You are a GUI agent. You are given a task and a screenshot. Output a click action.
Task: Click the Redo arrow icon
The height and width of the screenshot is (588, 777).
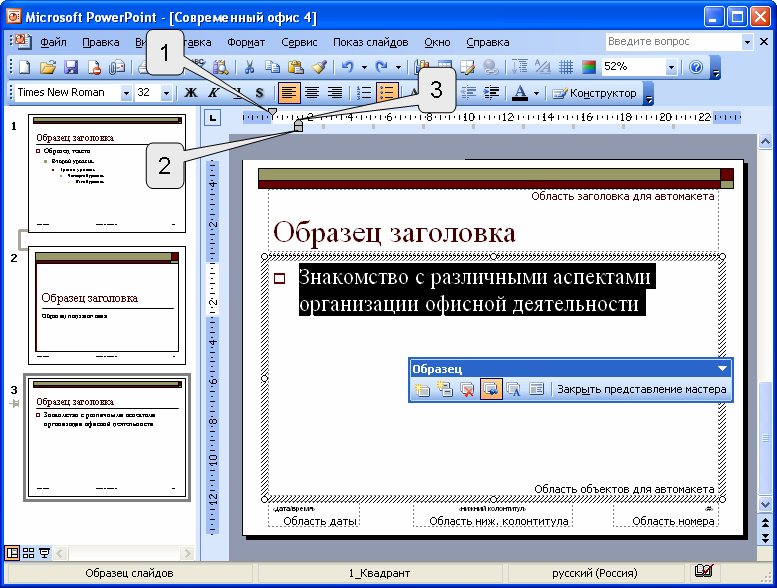tap(381, 67)
